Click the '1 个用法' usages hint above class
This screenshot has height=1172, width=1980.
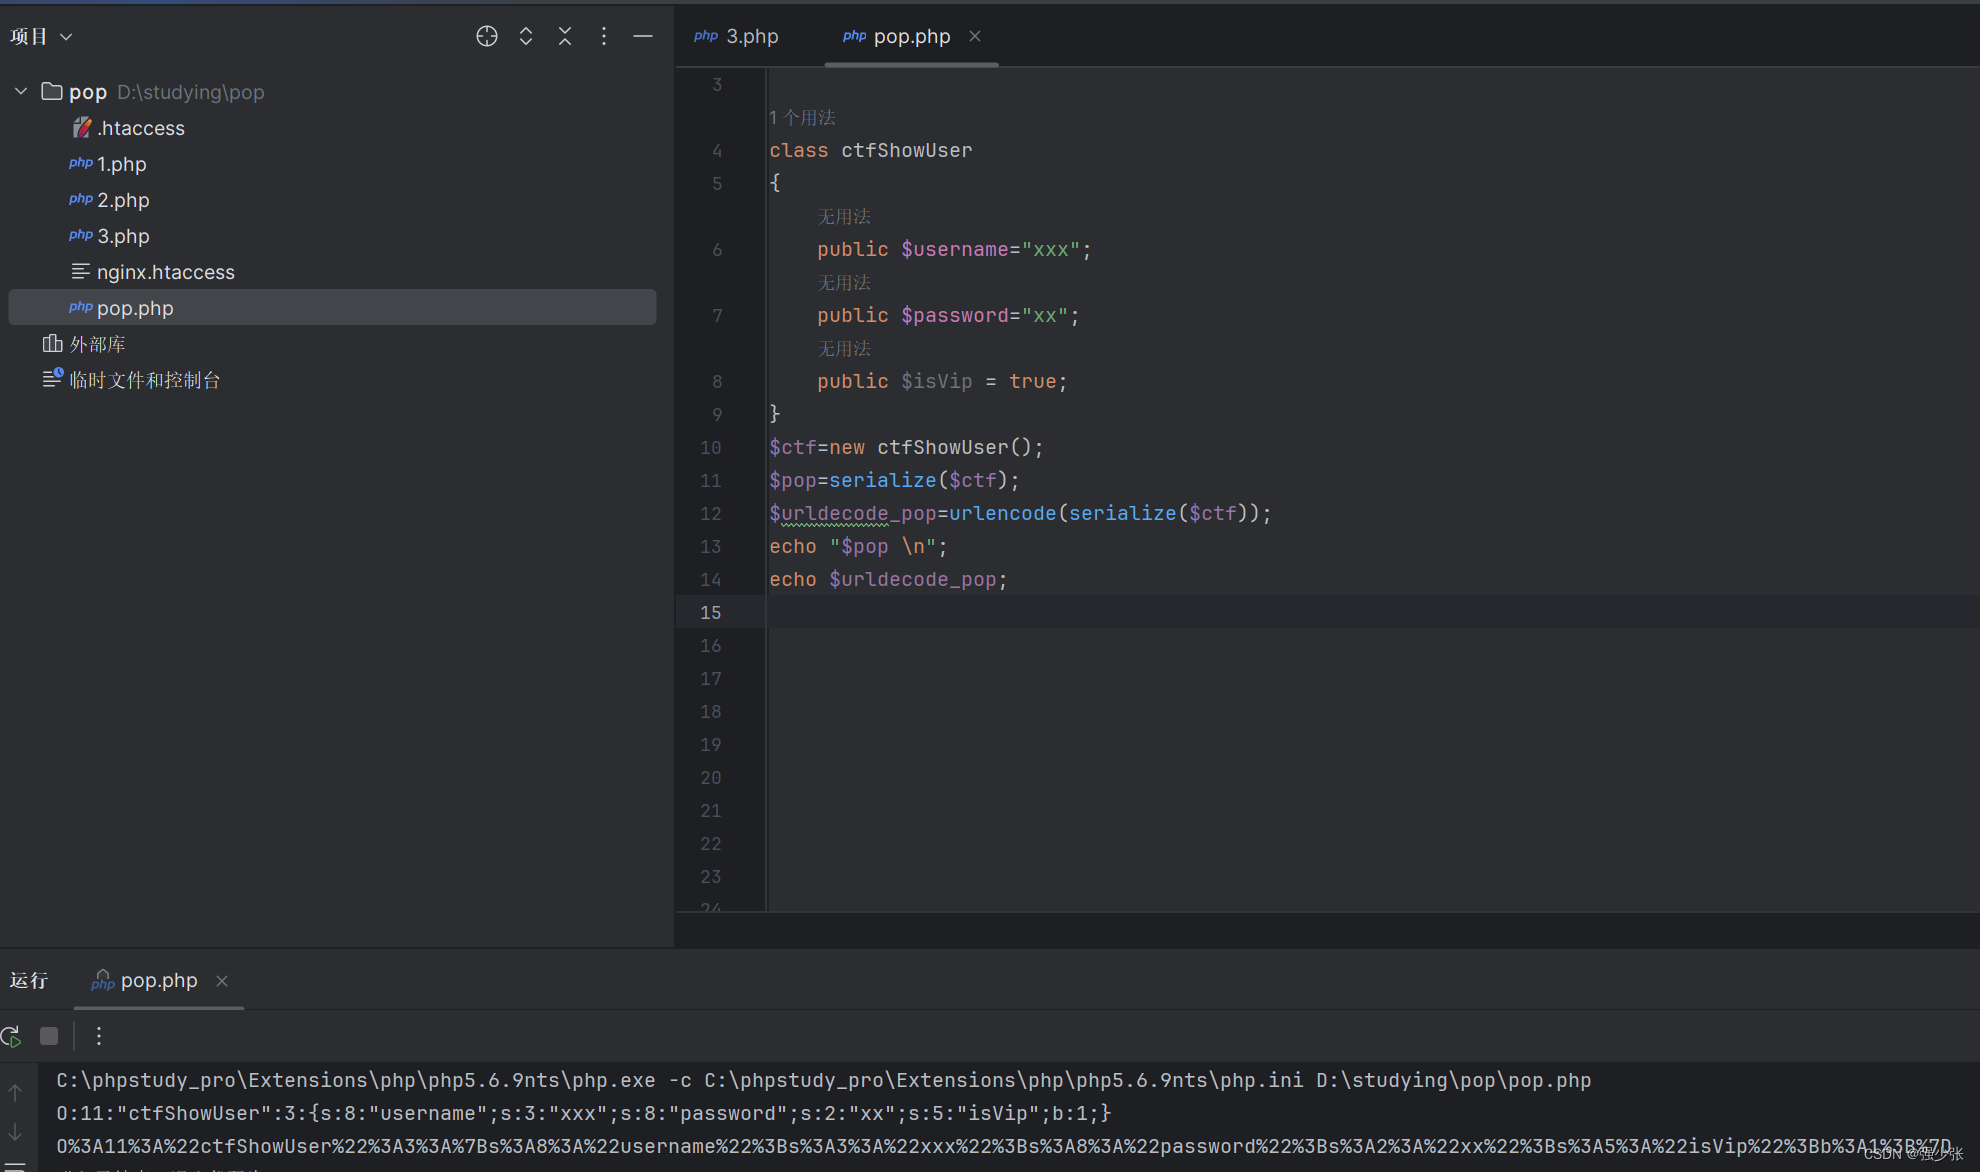tap(802, 117)
